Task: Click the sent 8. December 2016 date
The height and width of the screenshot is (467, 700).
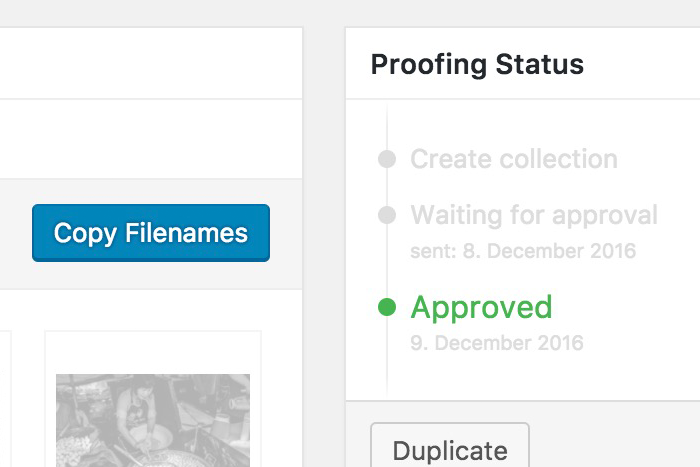Action: (523, 250)
